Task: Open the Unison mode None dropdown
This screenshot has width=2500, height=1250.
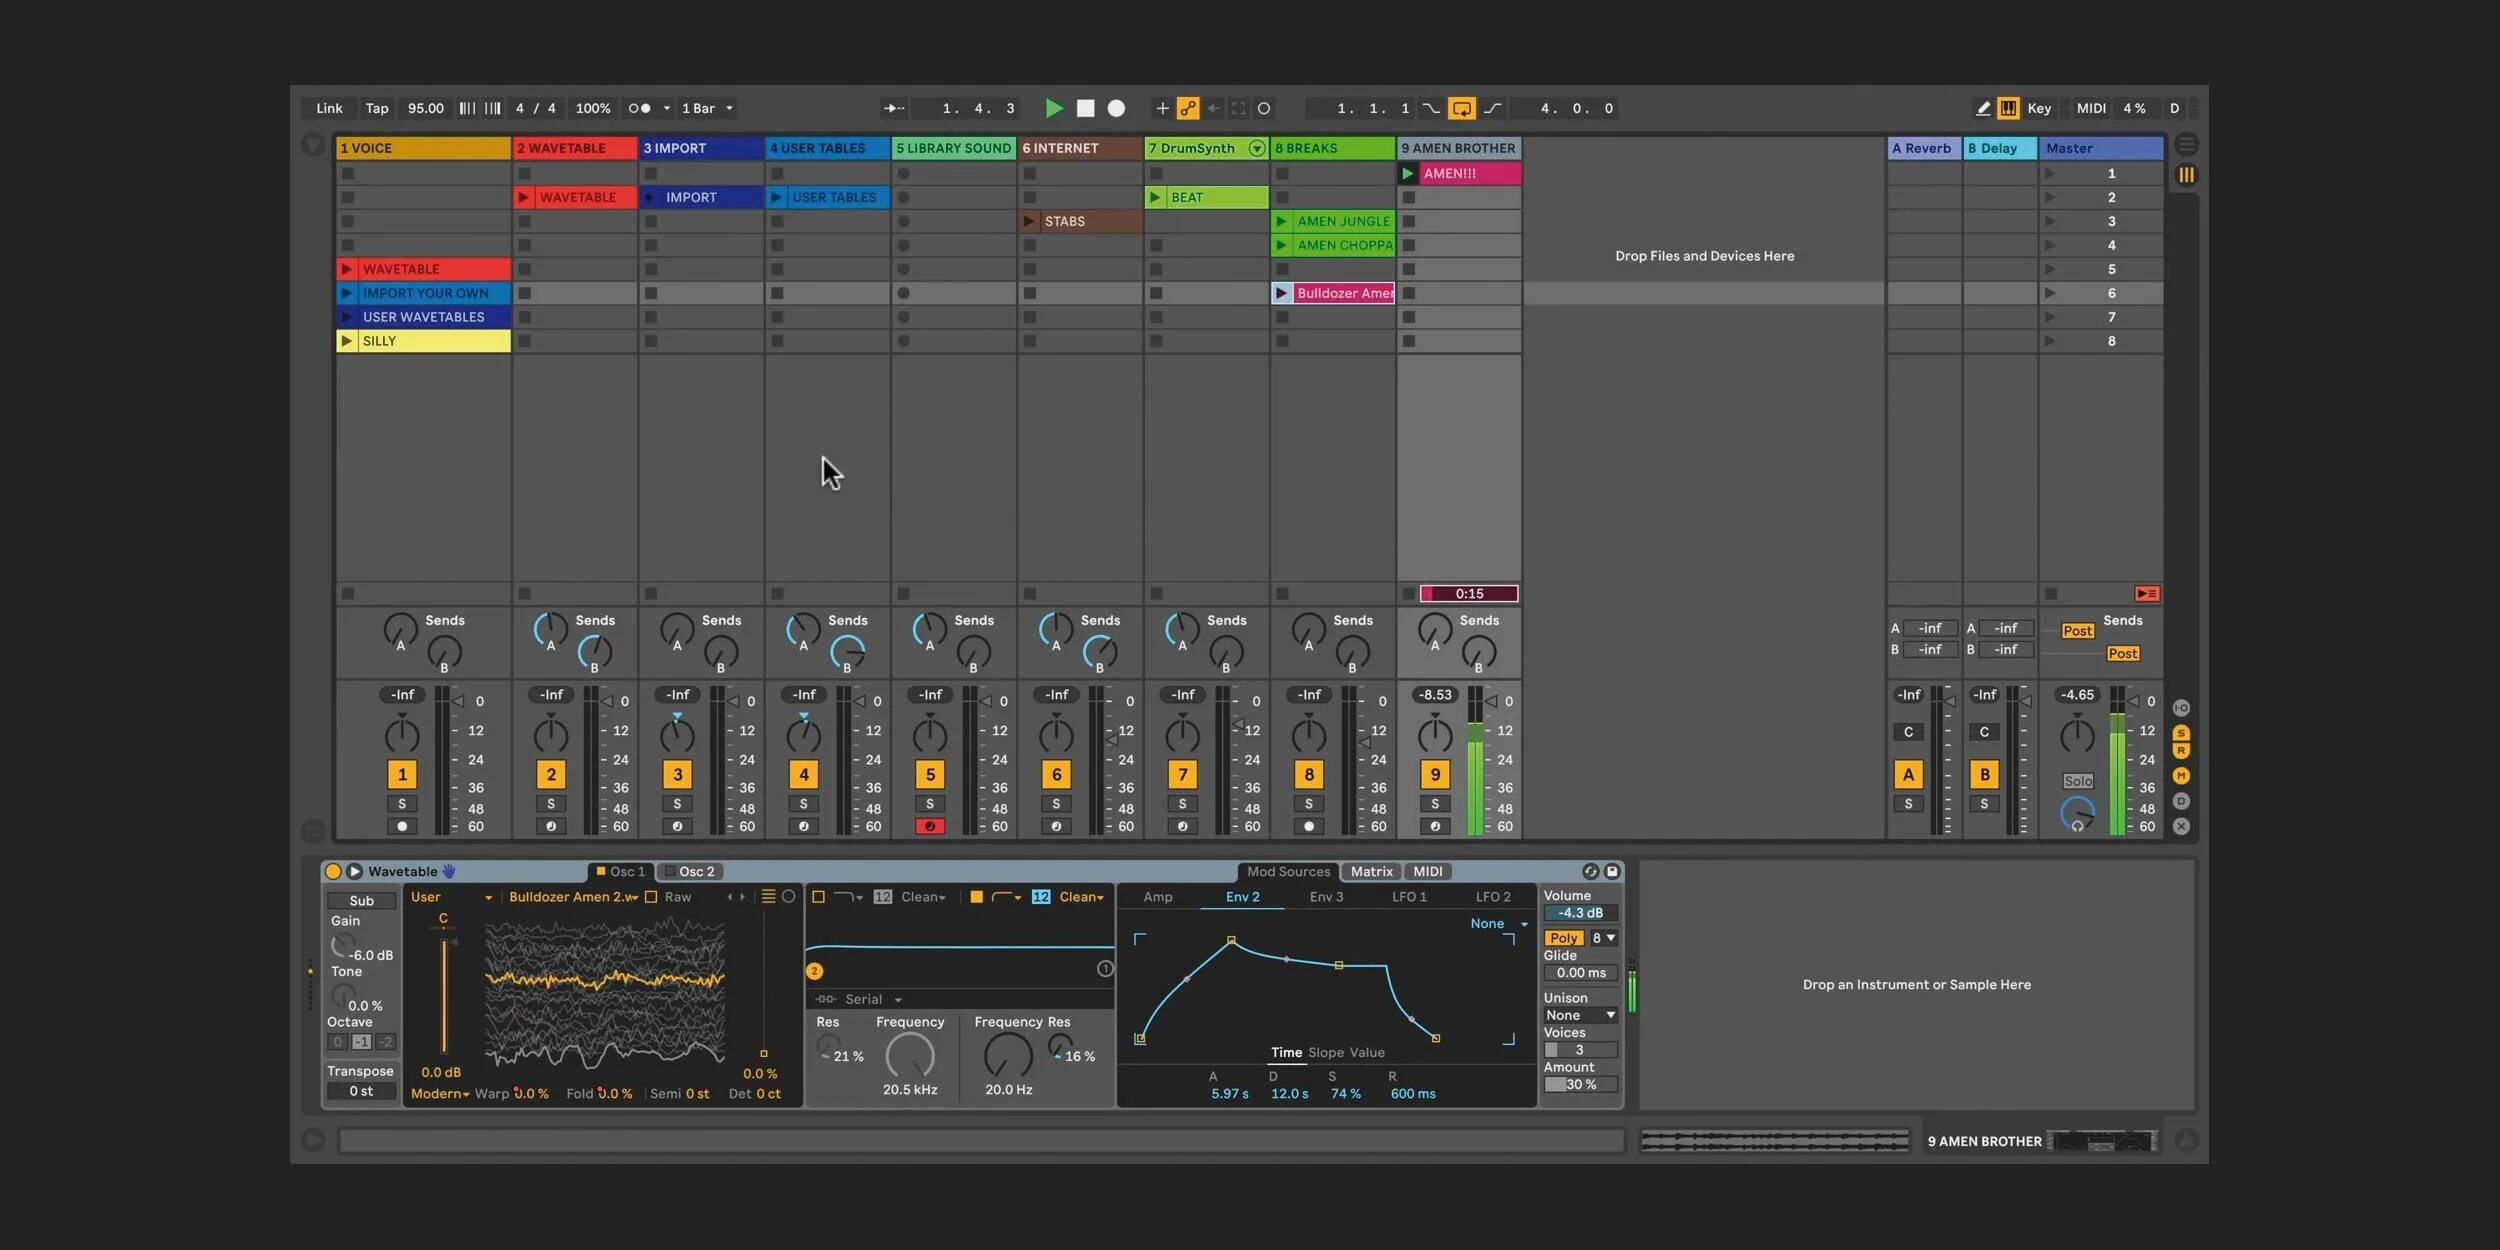Action: point(1580,1015)
